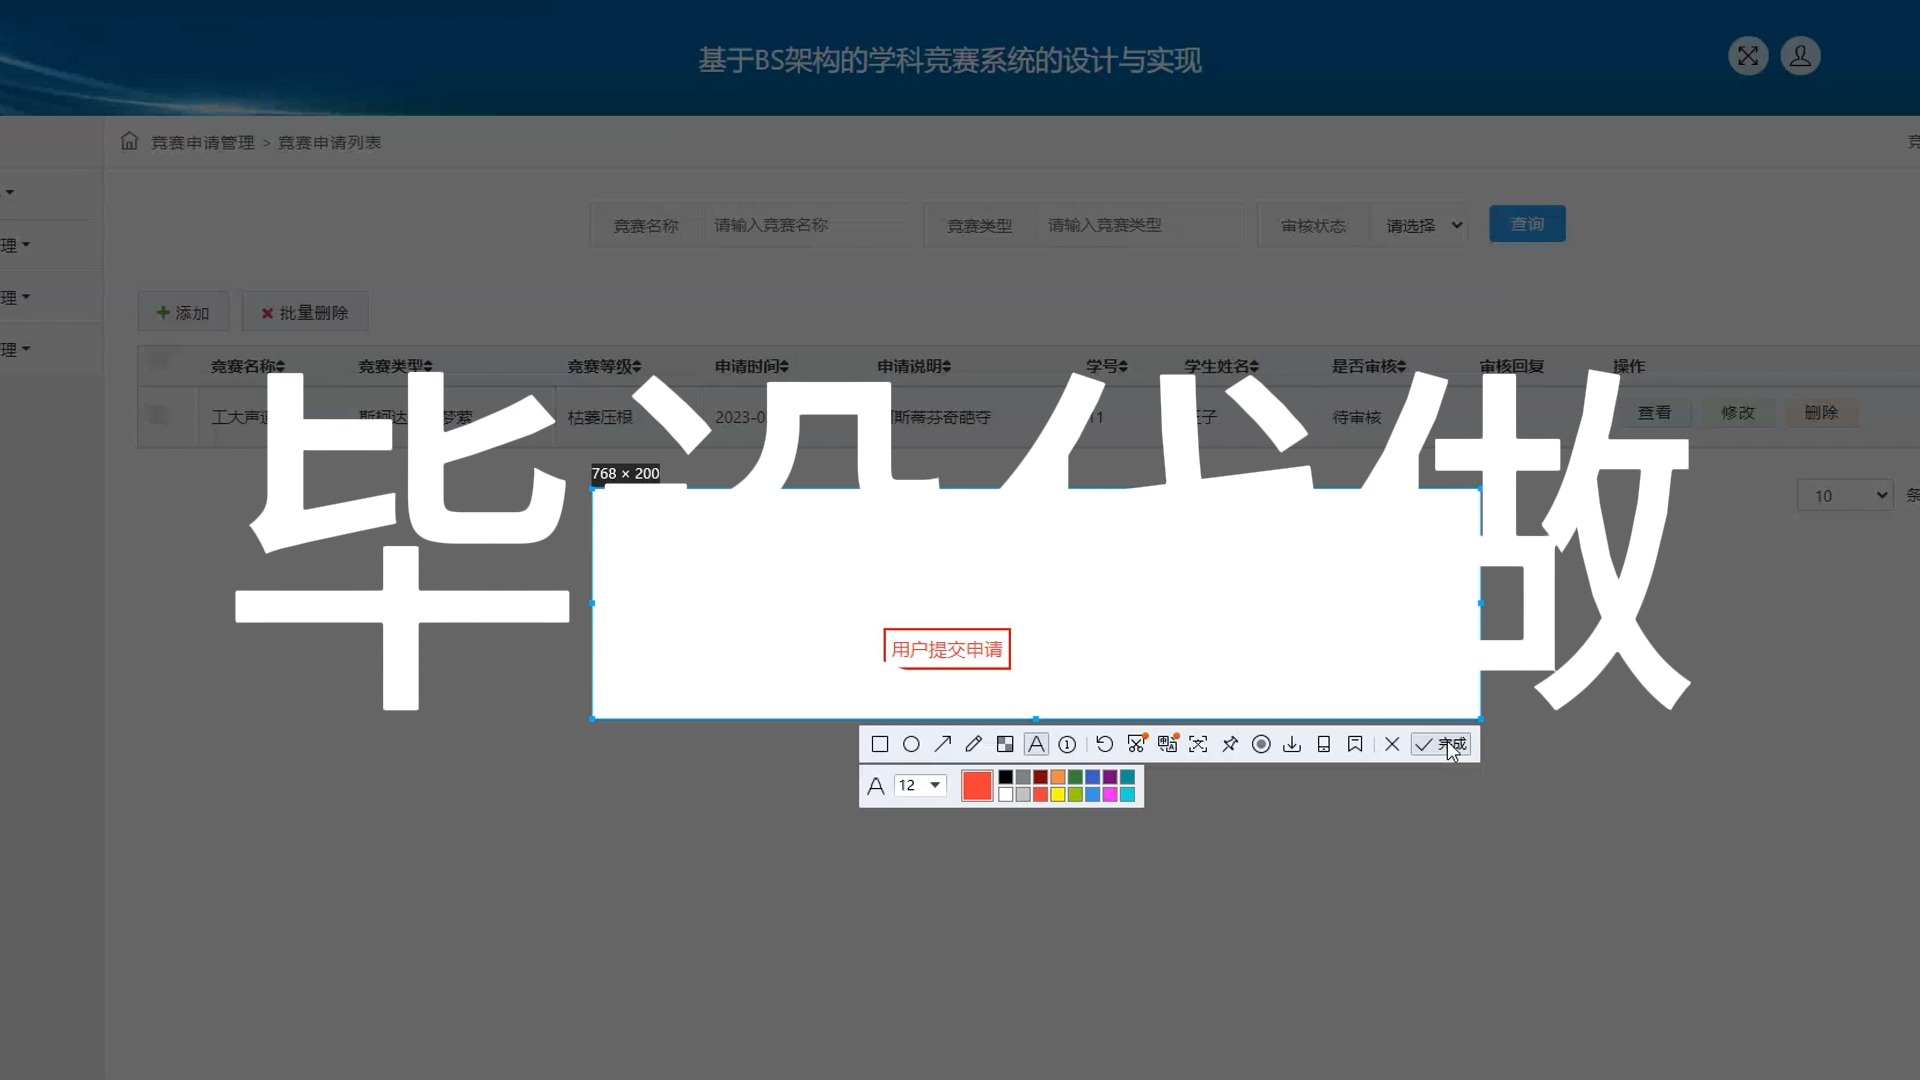This screenshot has height=1080, width=1920.
Task: Undo the last annotation
Action: (1104, 744)
